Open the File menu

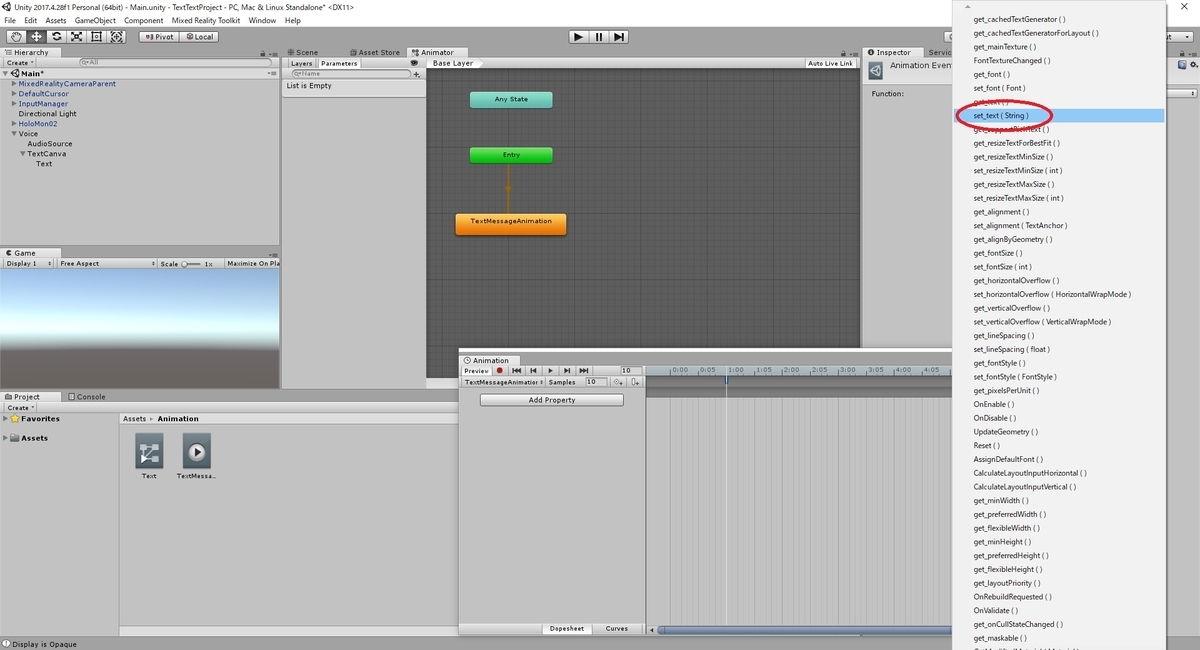(x=10, y=20)
